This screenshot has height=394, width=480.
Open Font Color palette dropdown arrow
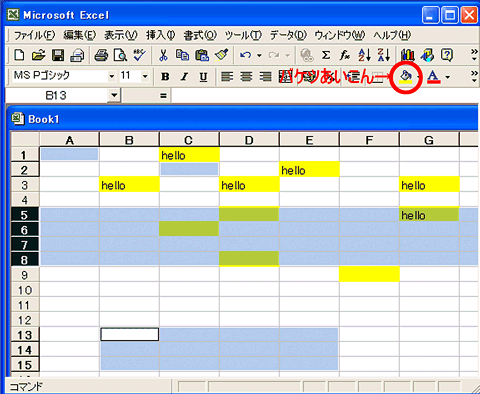click(x=448, y=77)
